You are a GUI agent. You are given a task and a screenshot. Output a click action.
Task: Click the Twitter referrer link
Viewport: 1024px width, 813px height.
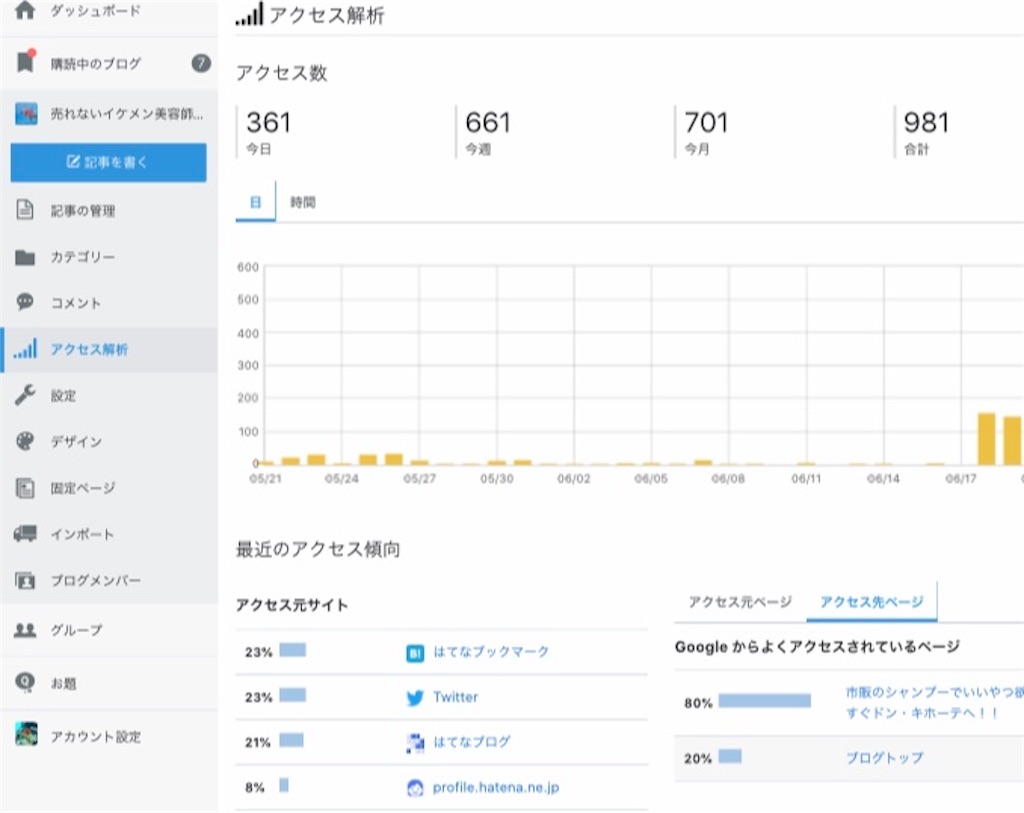tap(455, 697)
